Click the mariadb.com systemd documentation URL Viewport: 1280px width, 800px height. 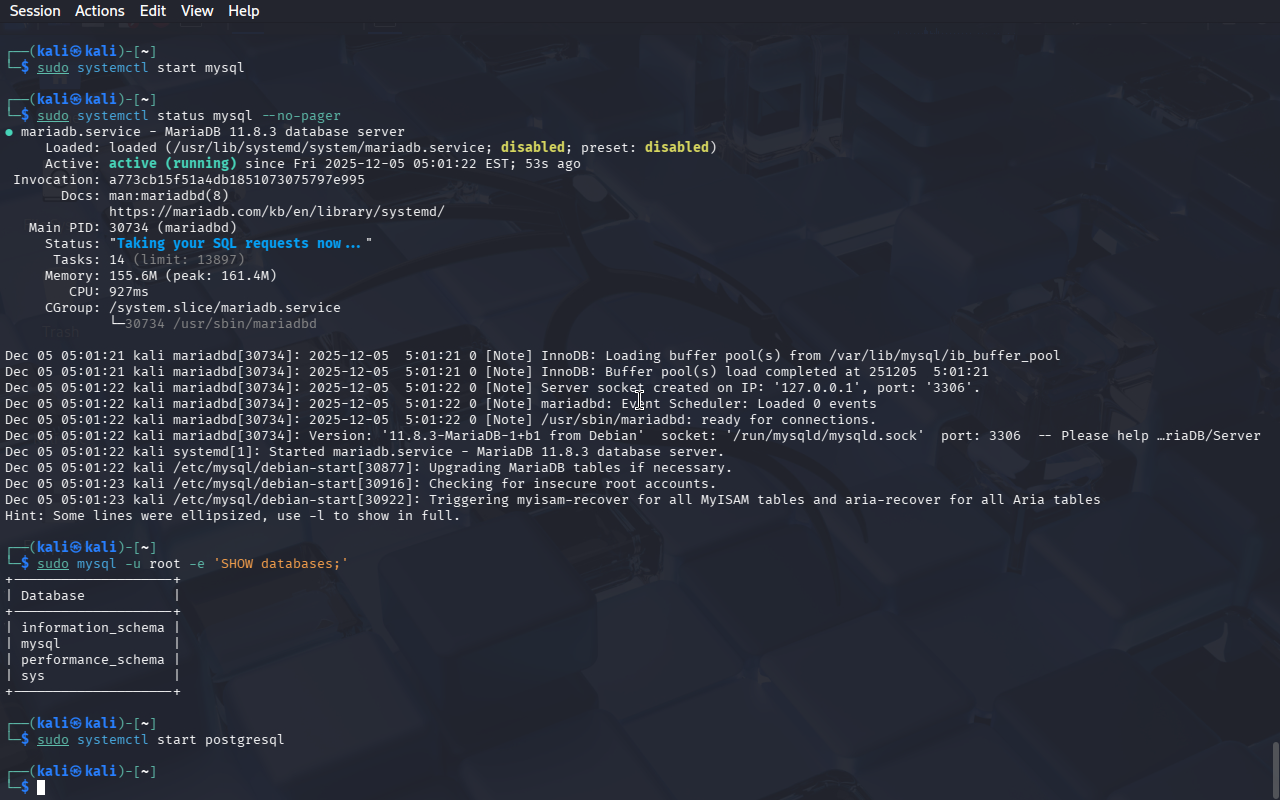(276, 212)
